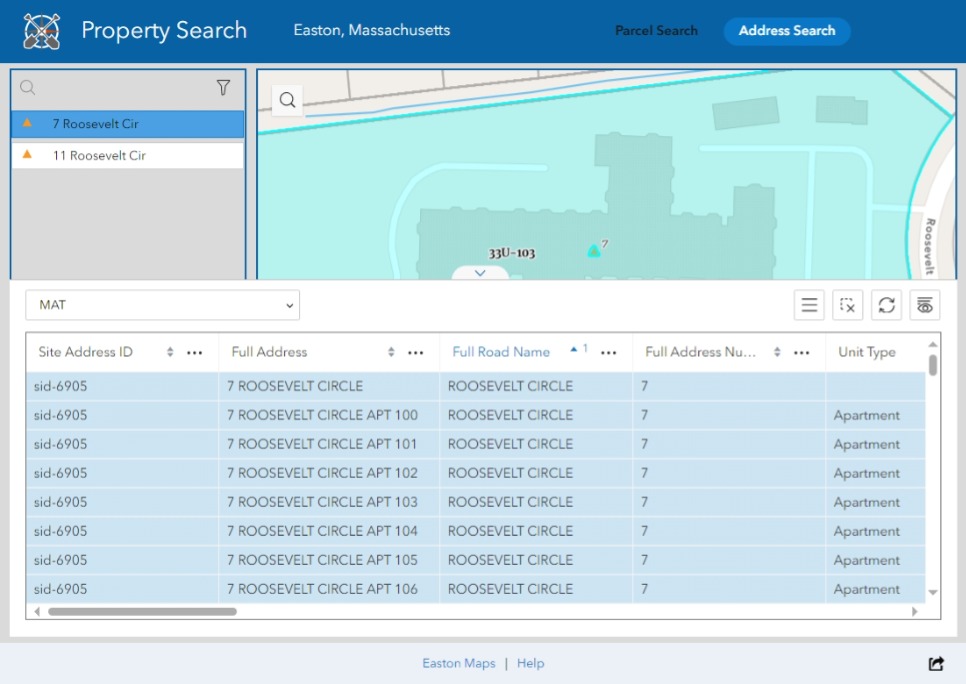Activate the map search magnifier
The image size is (966, 684).
click(288, 100)
